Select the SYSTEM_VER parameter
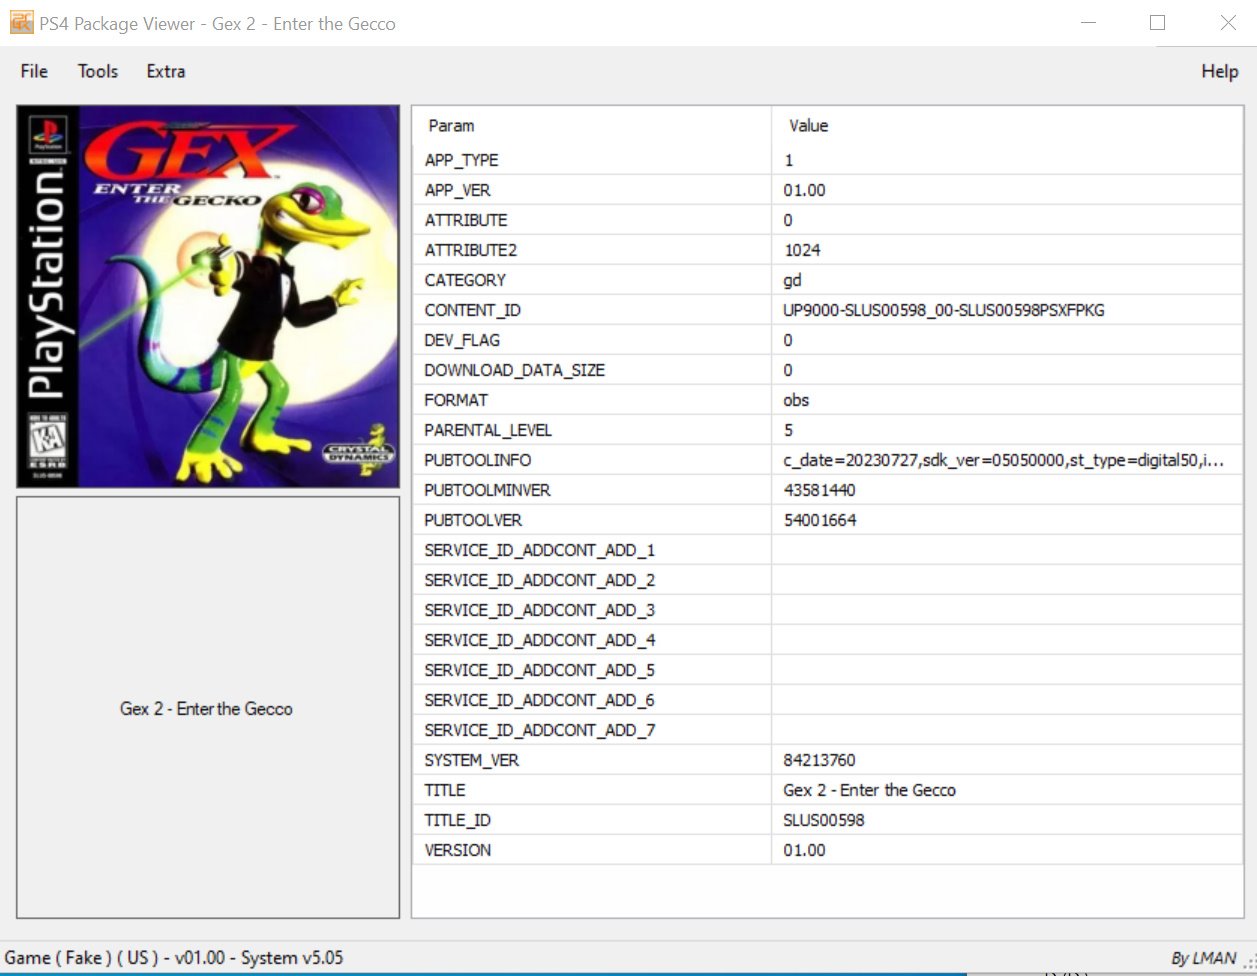The width and height of the screenshot is (1257, 976). [472, 760]
